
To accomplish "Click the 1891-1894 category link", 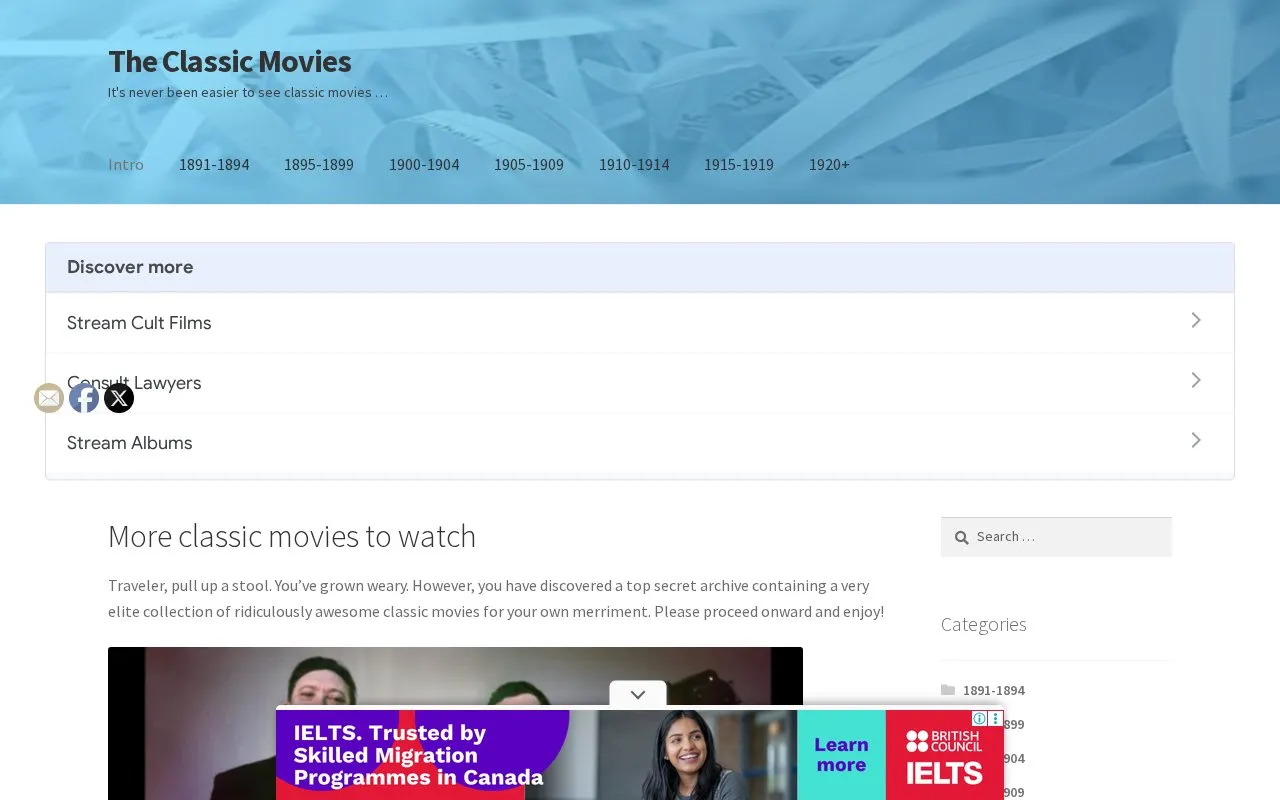I will click(994, 690).
